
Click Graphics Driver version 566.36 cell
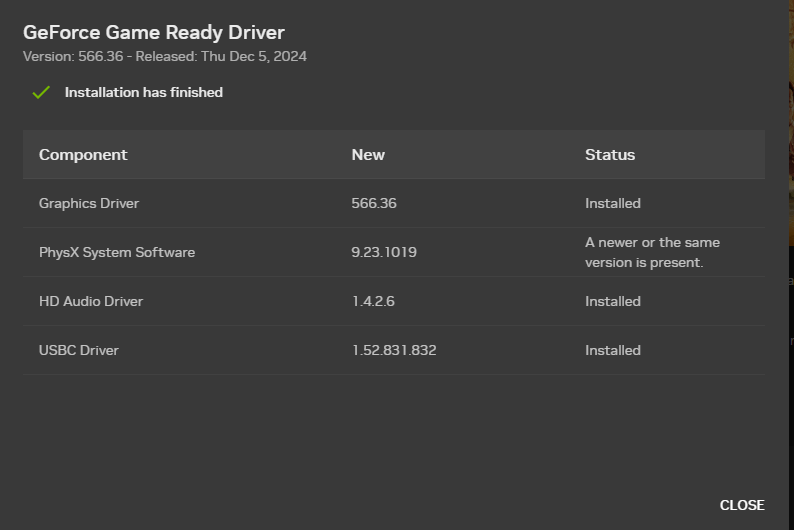click(374, 203)
